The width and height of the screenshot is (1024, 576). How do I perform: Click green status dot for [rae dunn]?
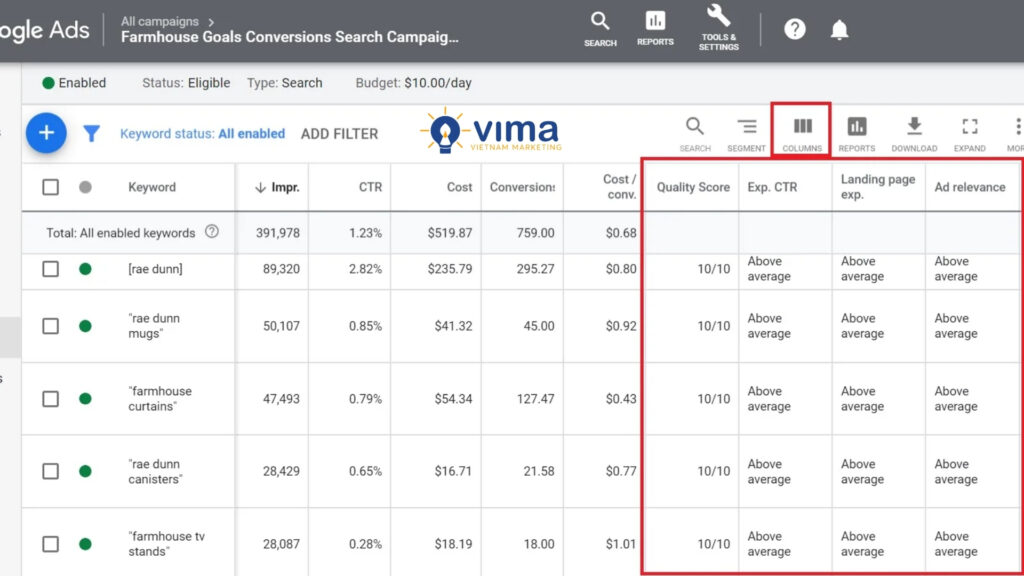click(x=85, y=269)
